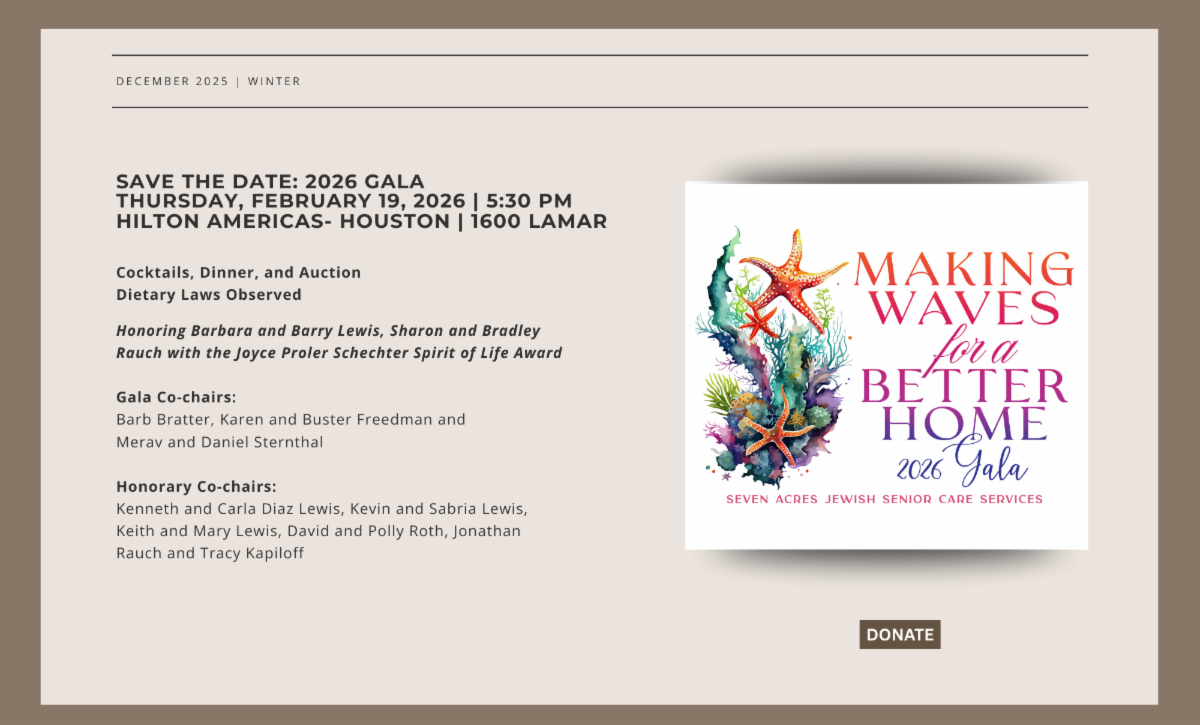Screen dimensions: 1200x725
Task: Click the 'Joyce Proler Schechter Spirit of Life Award' line
Action: 339,353
